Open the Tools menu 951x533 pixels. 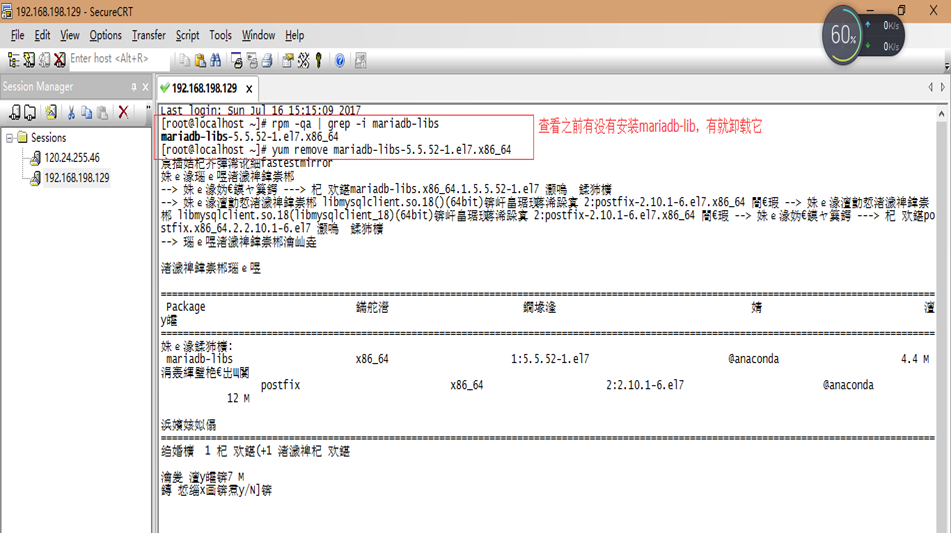[x=221, y=35]
